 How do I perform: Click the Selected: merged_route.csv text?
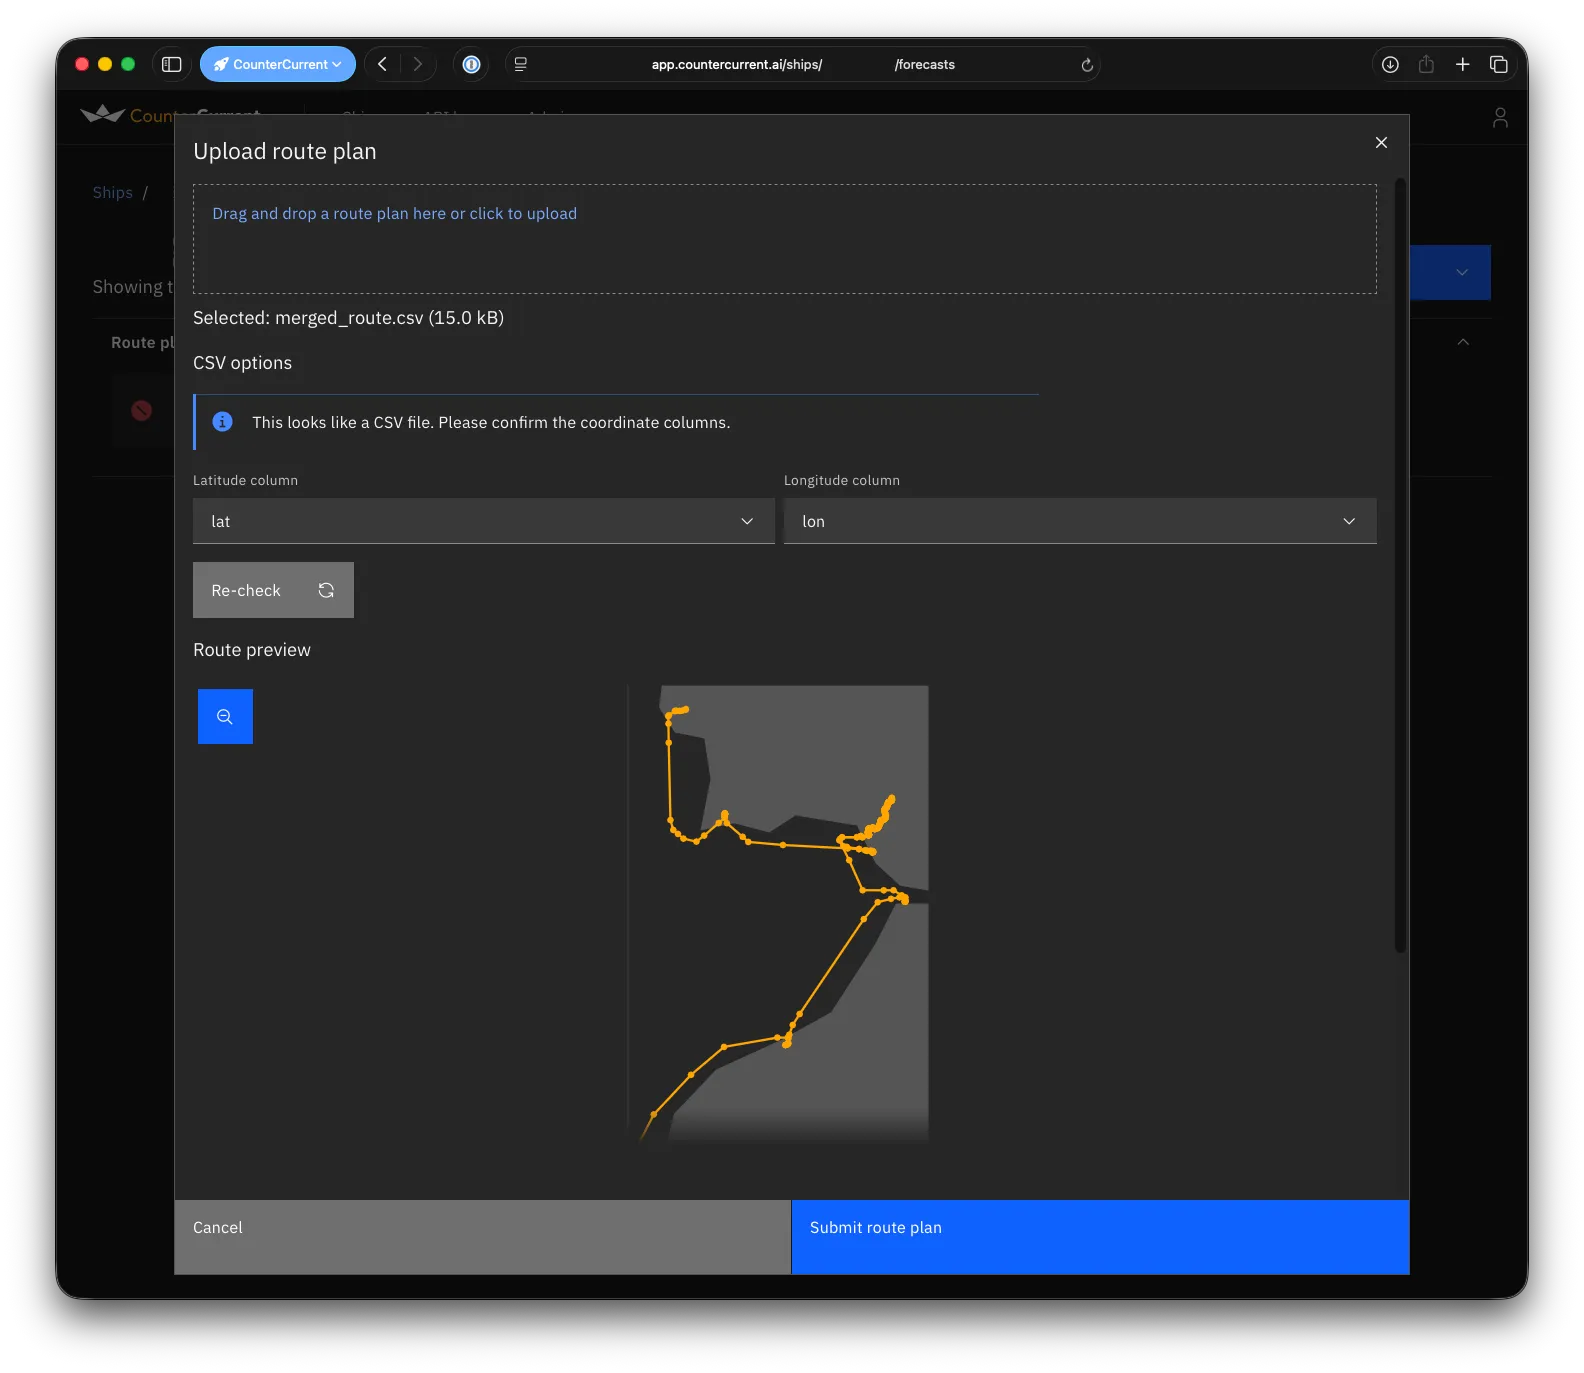tap(348, 318)
